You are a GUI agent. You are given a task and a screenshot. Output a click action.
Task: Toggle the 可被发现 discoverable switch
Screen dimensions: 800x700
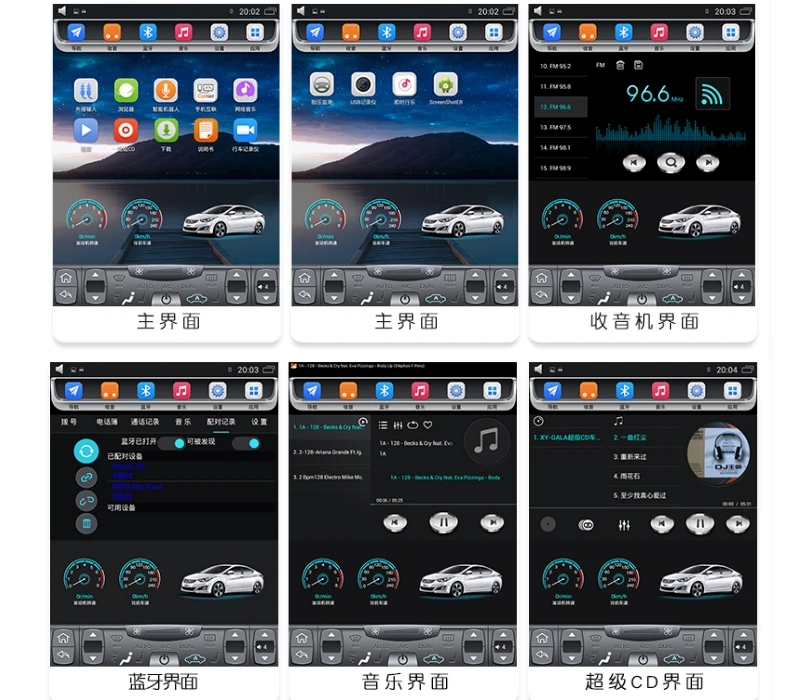[246, 443]
